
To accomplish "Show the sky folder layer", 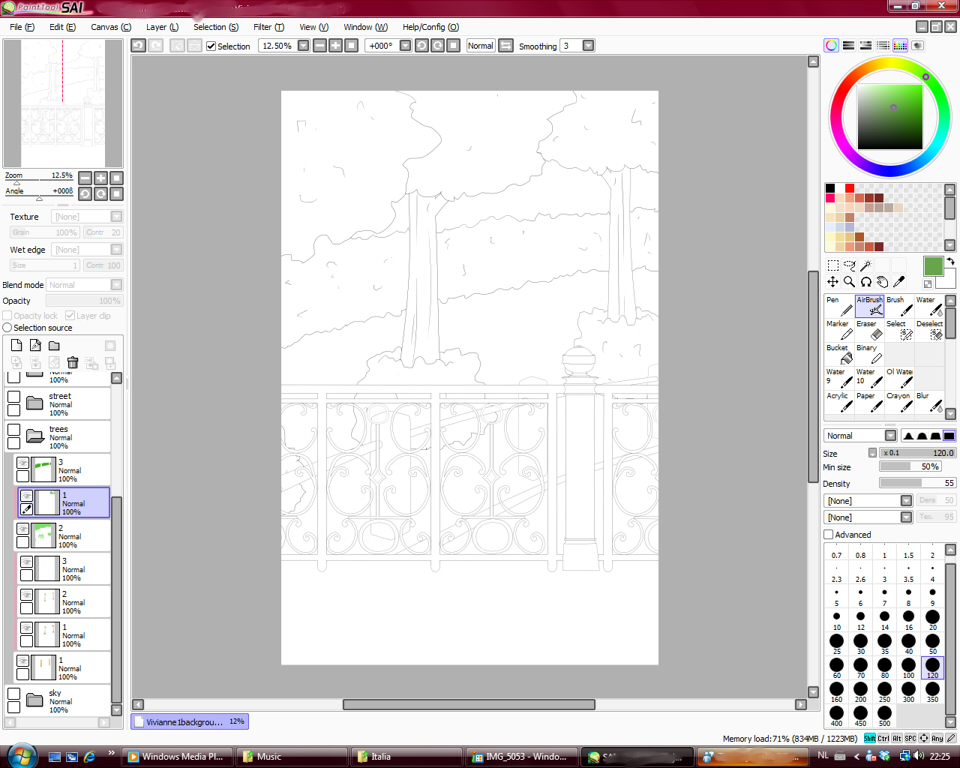I will click(14, 693).
